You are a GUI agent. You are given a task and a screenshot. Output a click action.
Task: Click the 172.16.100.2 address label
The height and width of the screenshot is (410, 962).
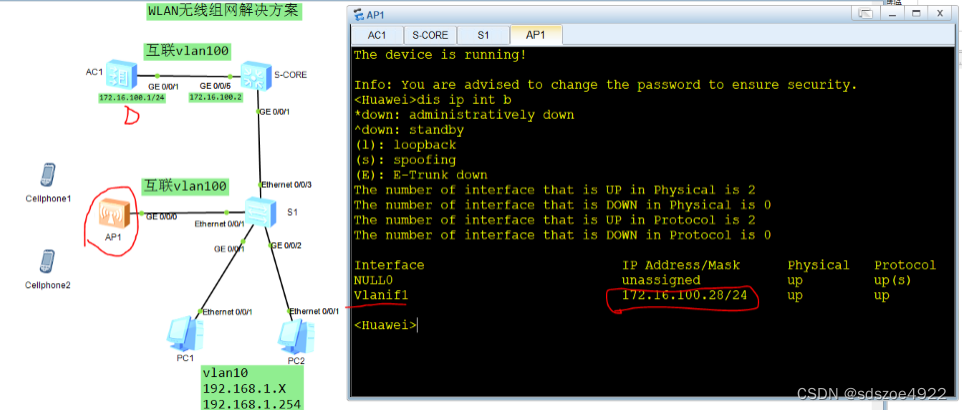[215, 98]
